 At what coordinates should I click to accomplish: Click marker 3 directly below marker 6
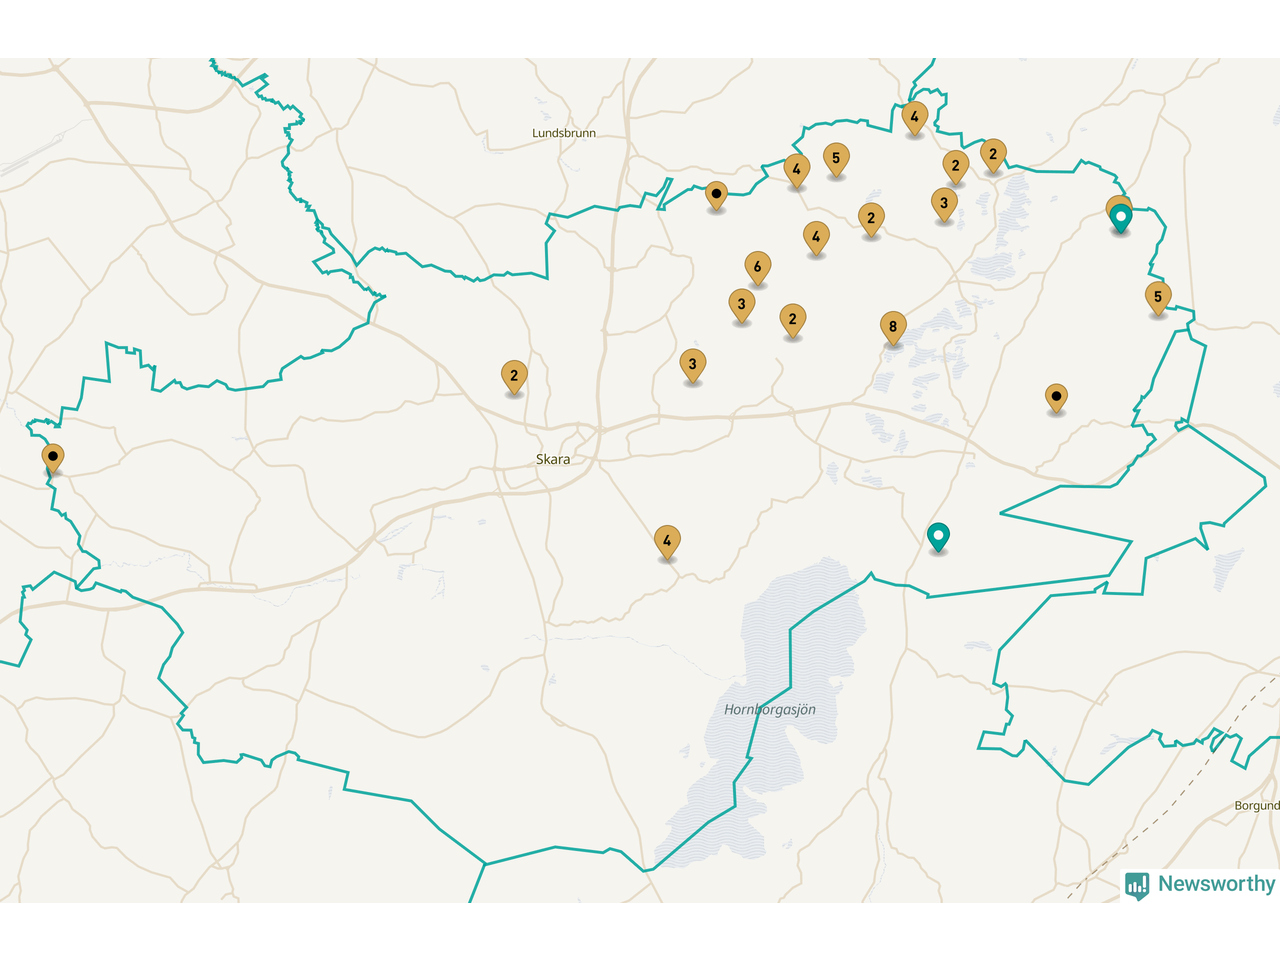pos(741,304)
